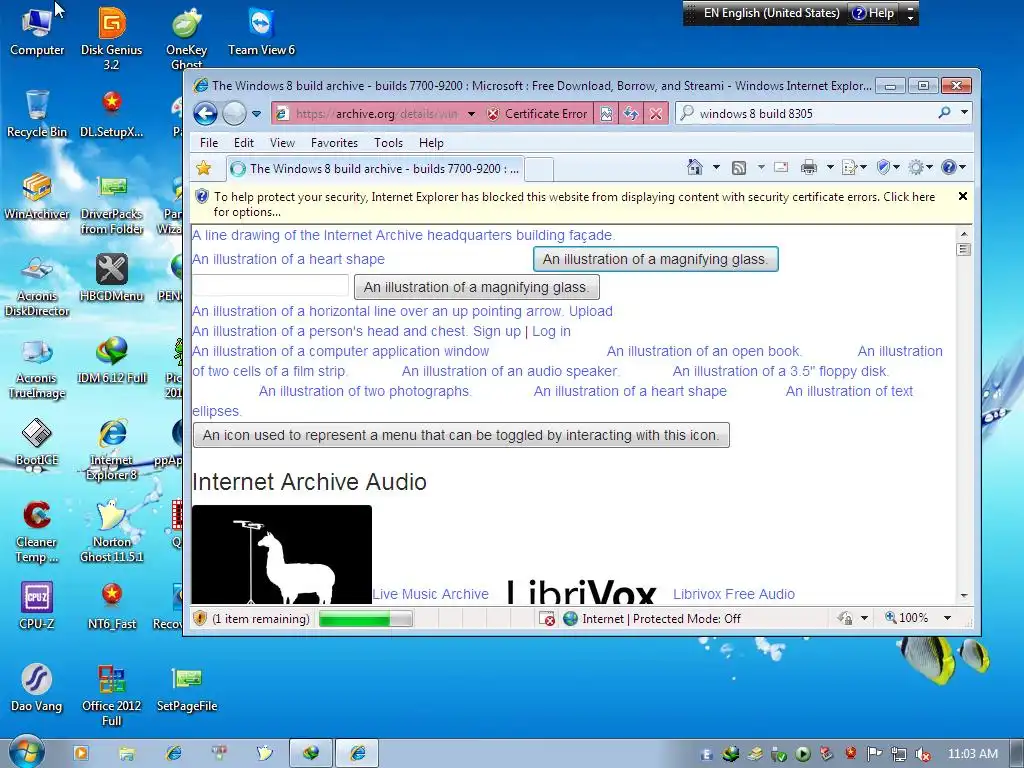Expand the address bar autocomplete arrow
1024x768 pixels.
(x=472, y=114)
